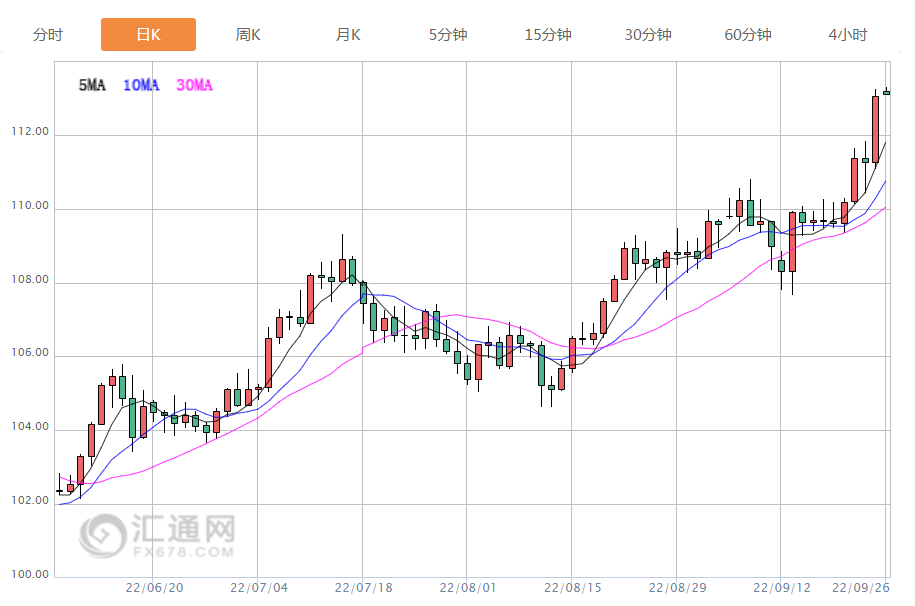This screenshot has width=915, height=606.
Task: Select the 日K tab
Action: 148,35
